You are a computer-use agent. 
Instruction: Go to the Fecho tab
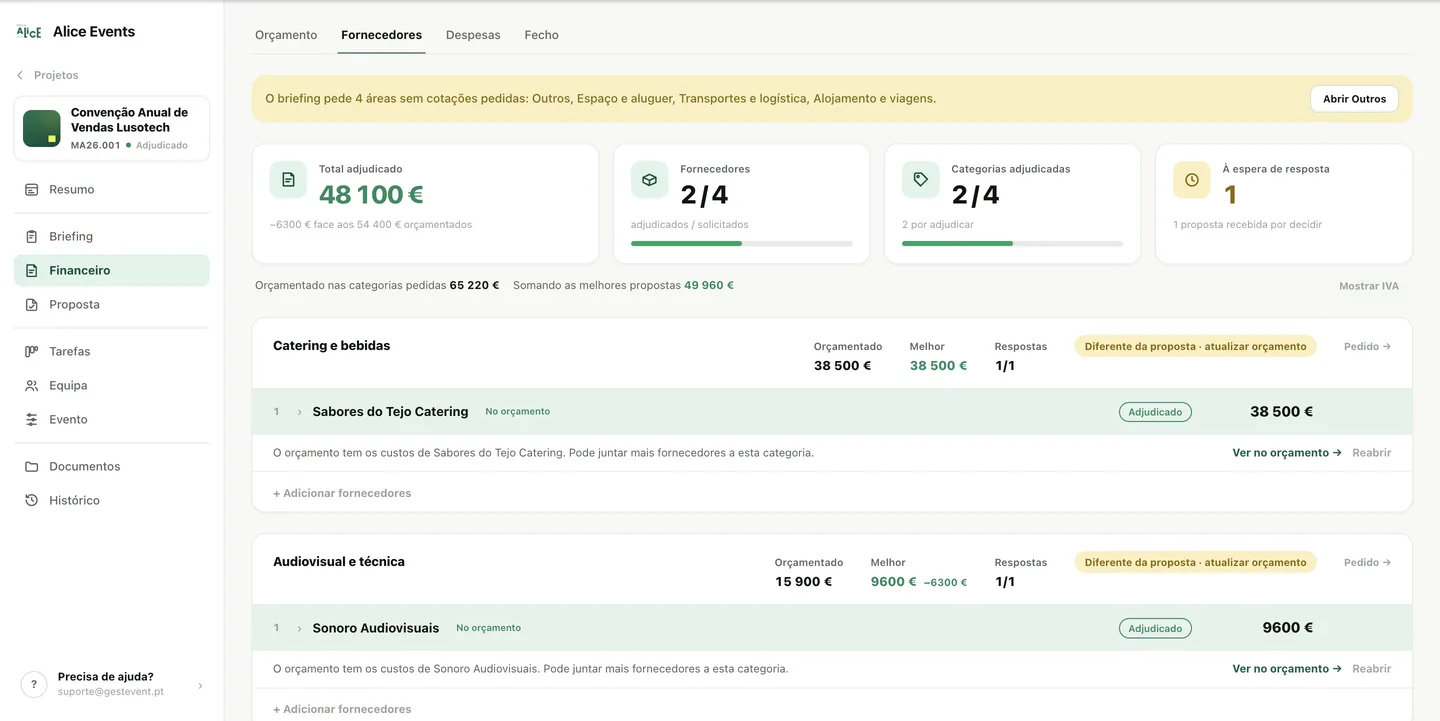tap(541, 35)
